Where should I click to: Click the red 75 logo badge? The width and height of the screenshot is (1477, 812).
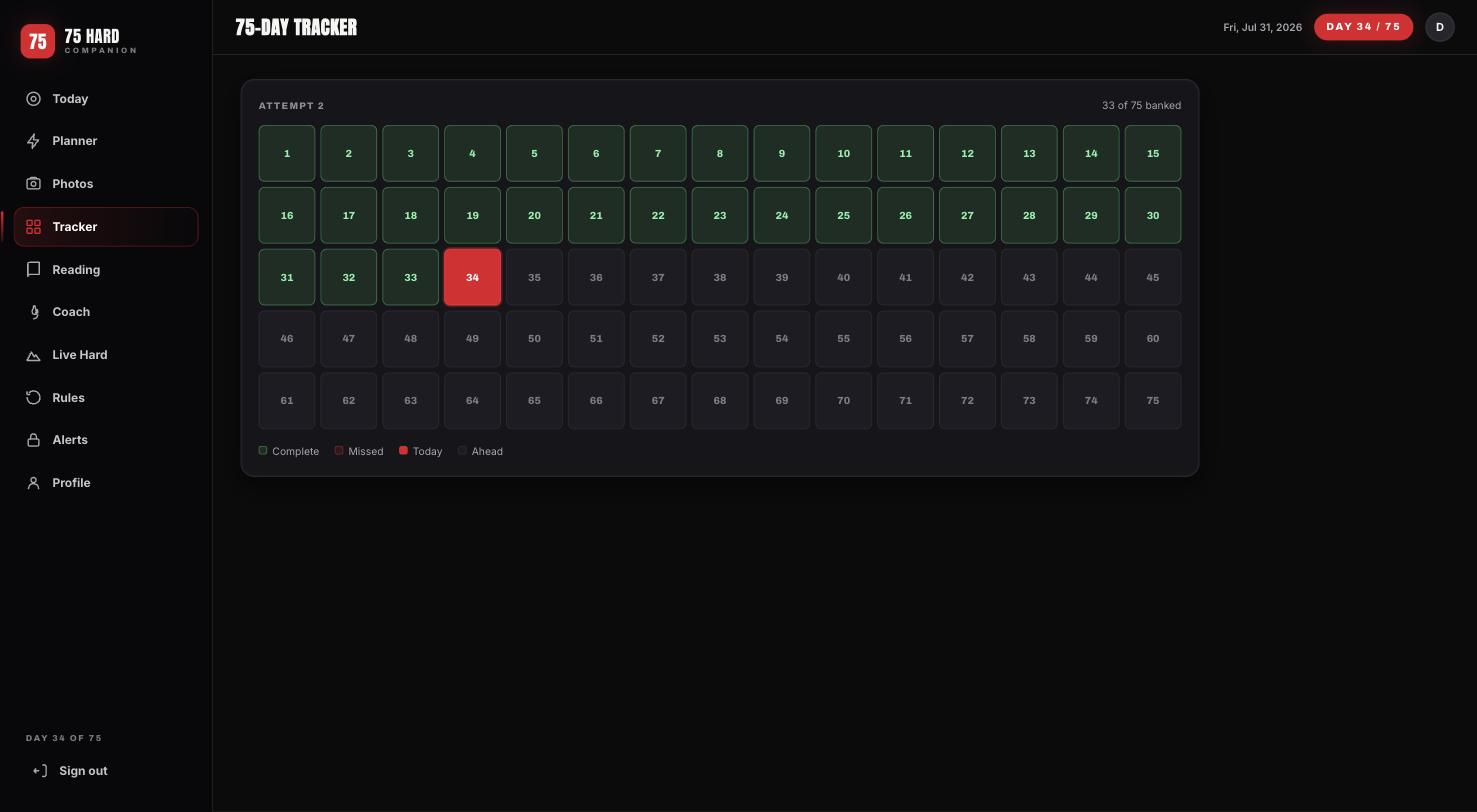(x=38, y=41)
